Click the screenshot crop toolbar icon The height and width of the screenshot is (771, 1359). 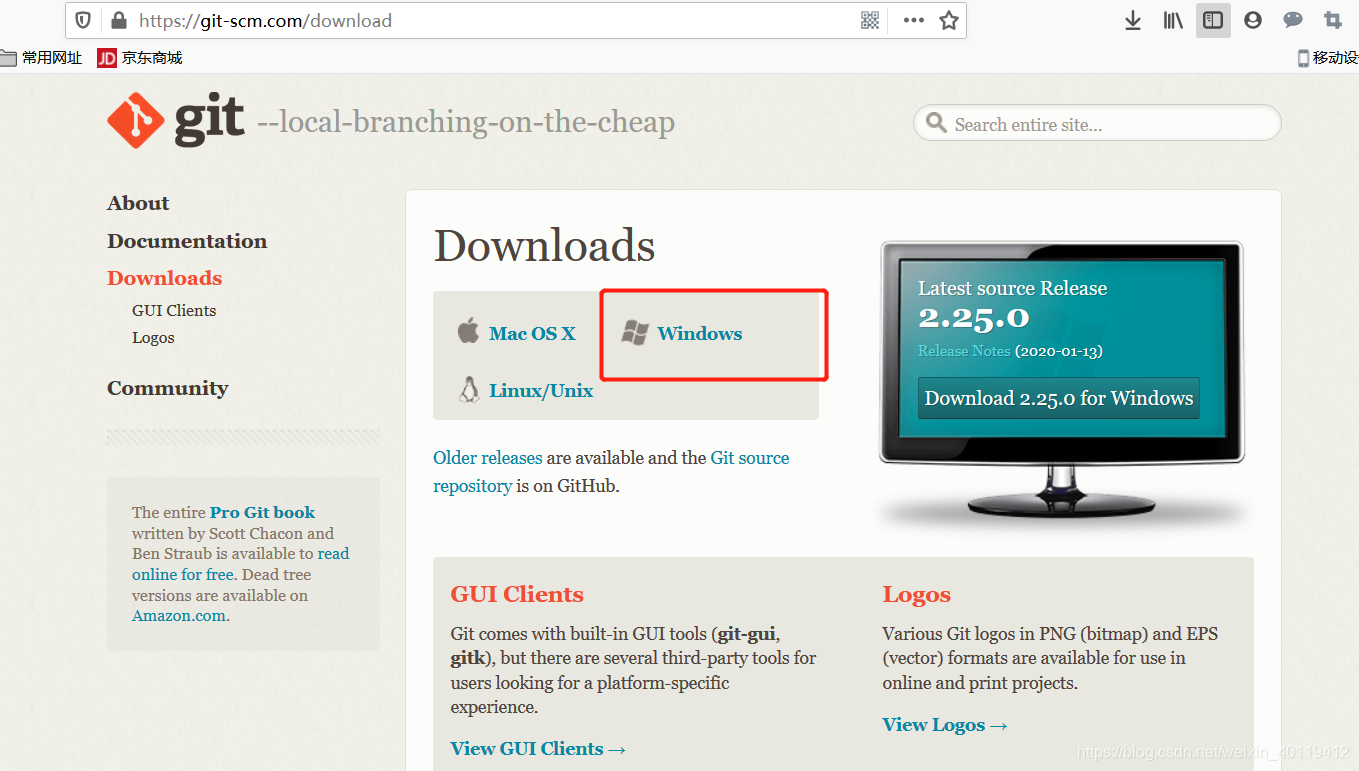click(x=1333, y=20)
